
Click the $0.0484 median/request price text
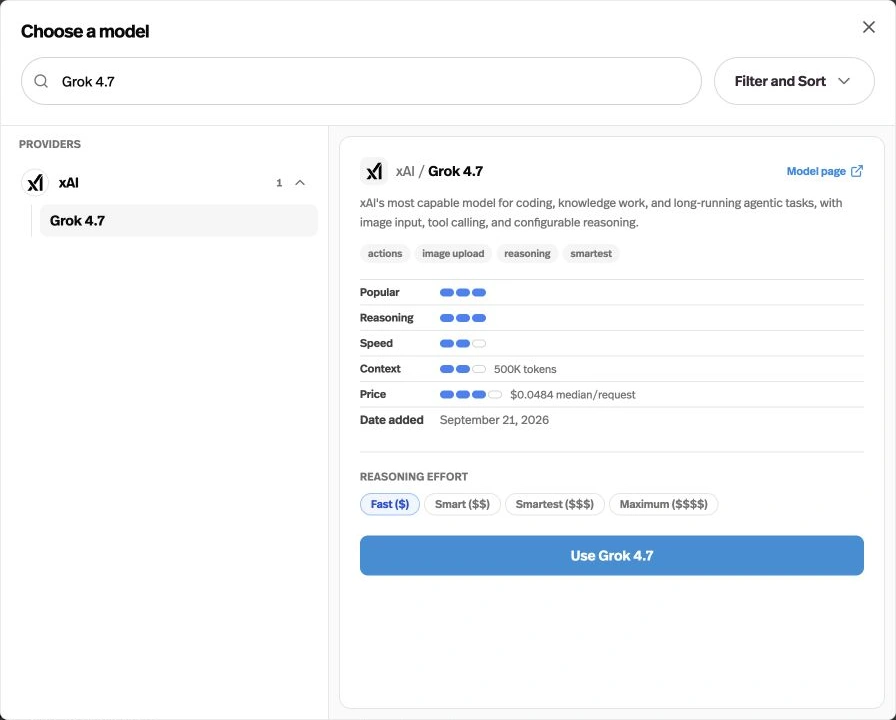573,395
